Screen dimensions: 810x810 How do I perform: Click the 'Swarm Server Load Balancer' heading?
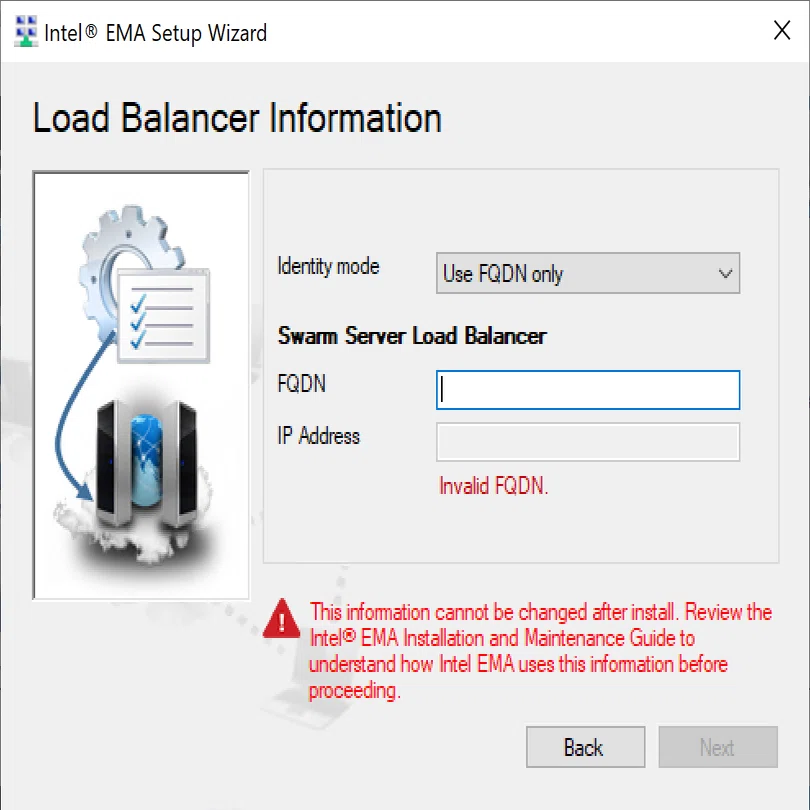pos(412,336)
